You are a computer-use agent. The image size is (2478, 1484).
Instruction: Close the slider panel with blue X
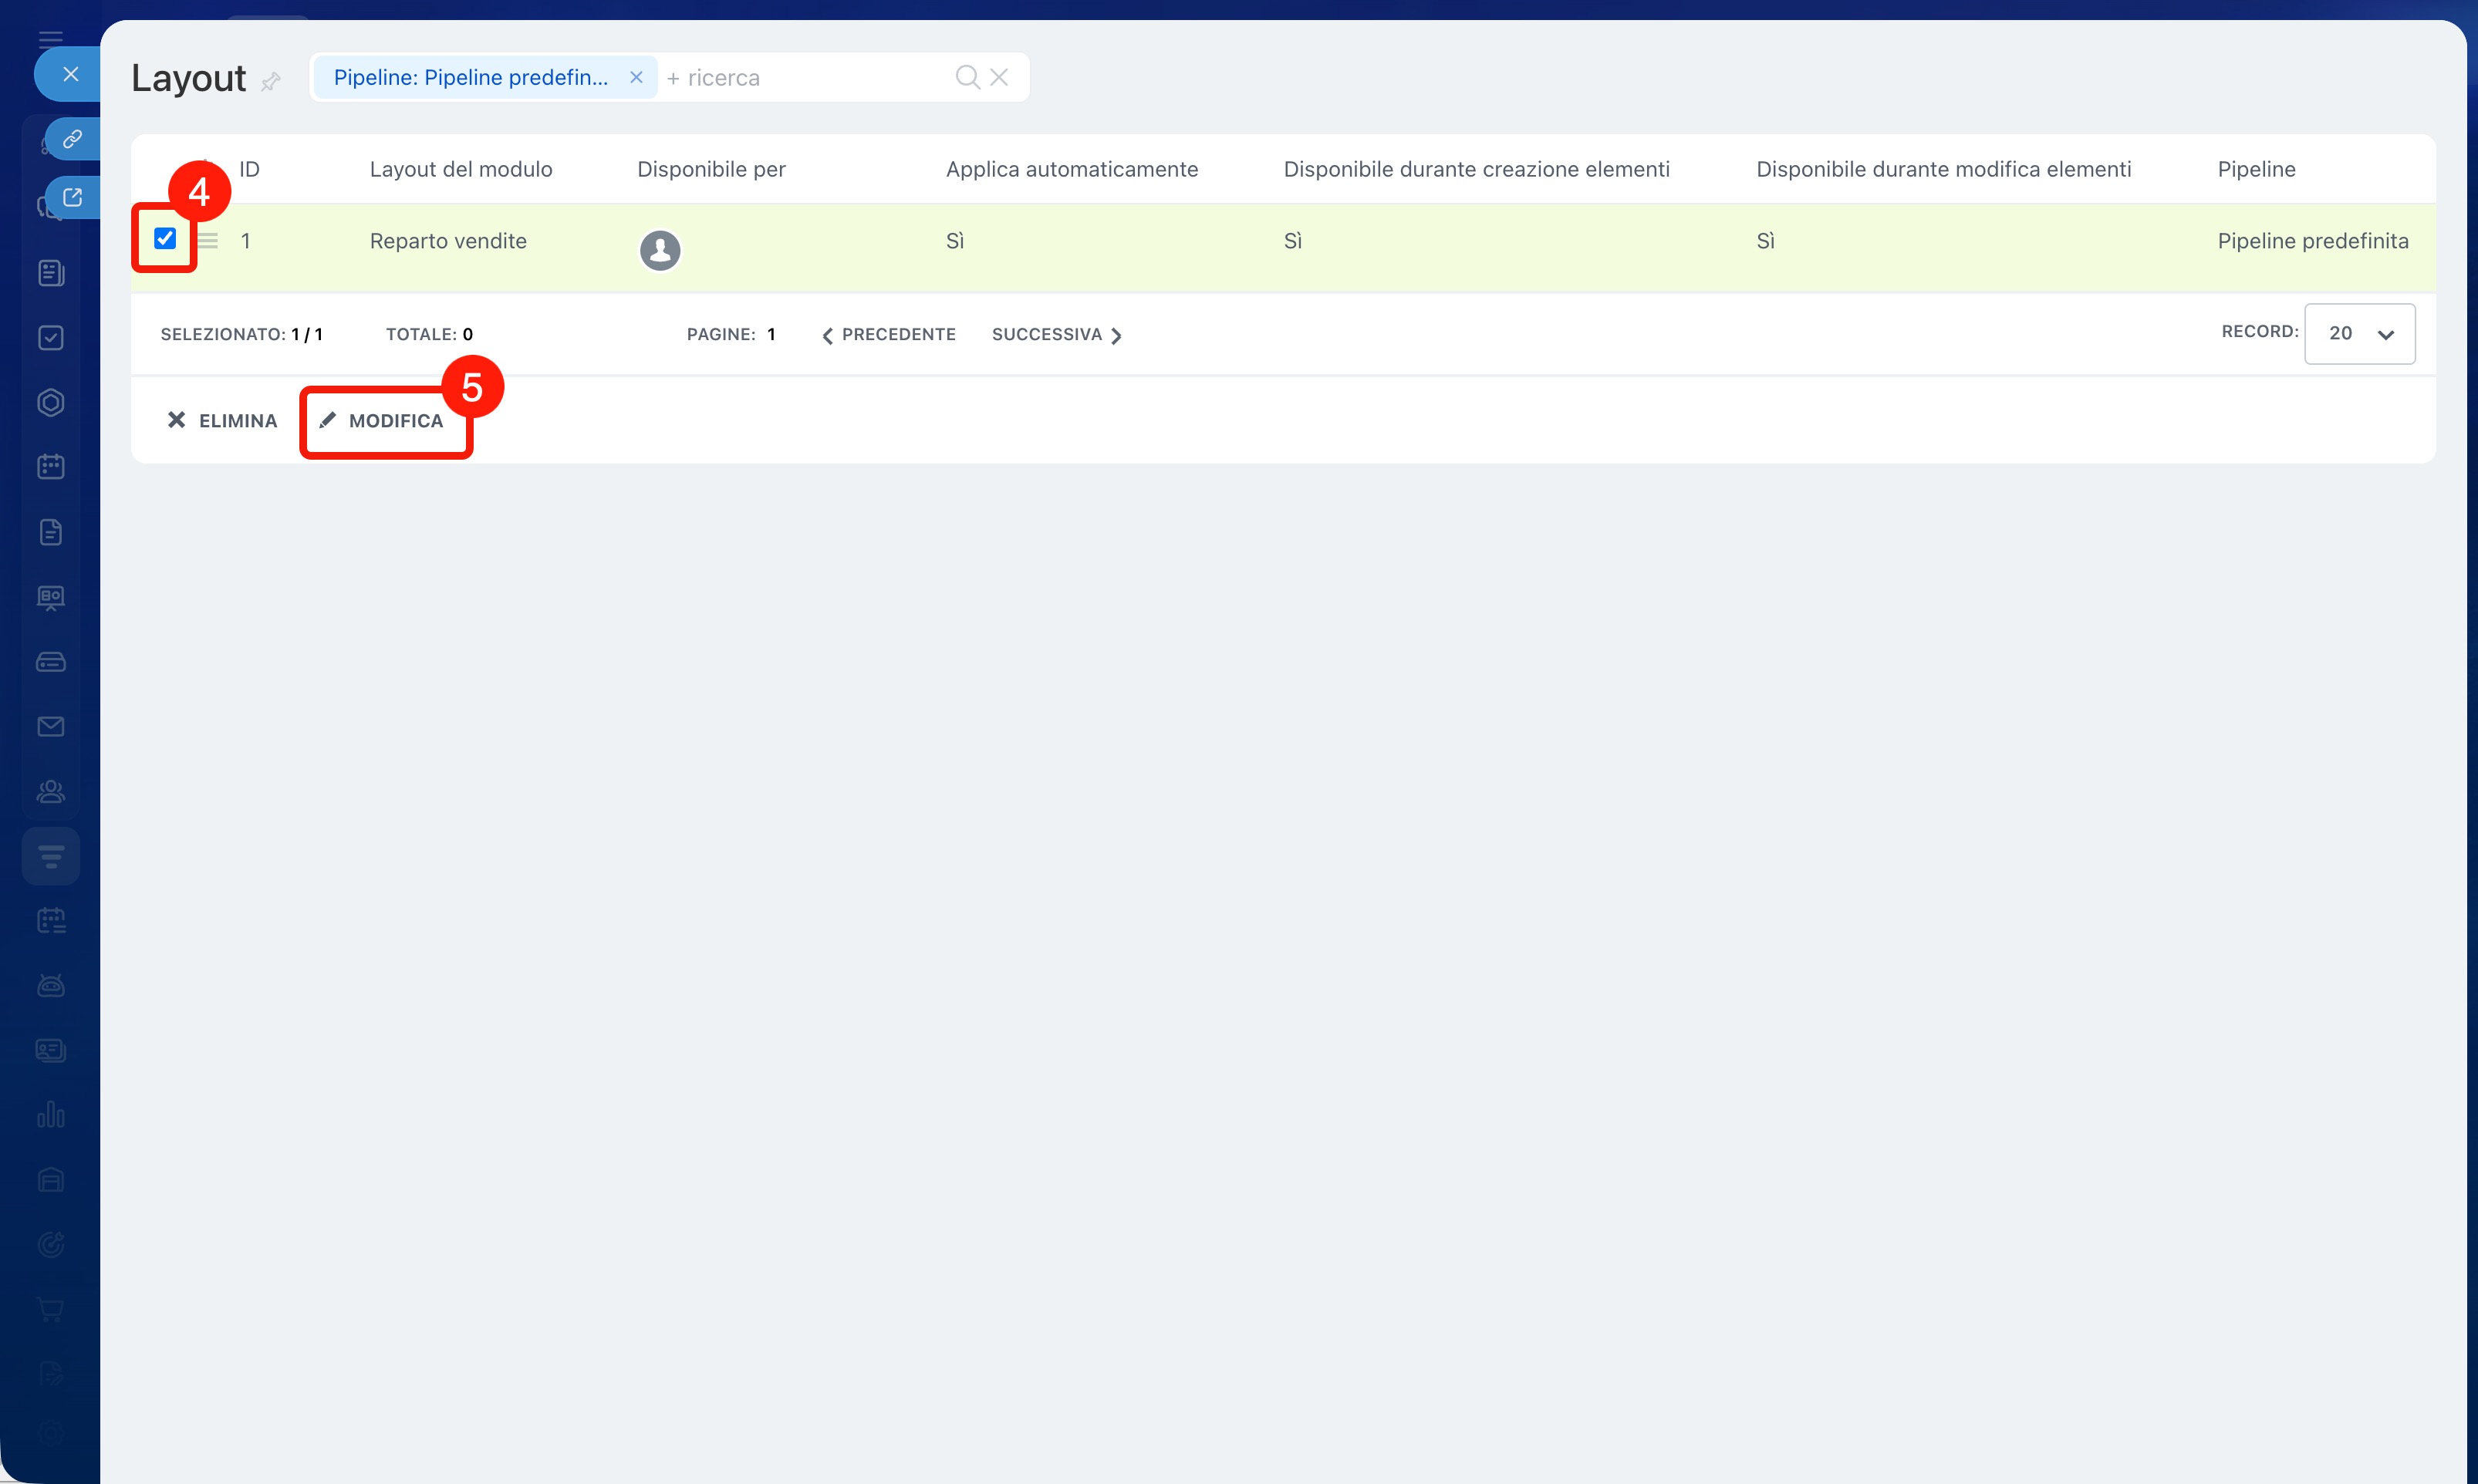70,74
